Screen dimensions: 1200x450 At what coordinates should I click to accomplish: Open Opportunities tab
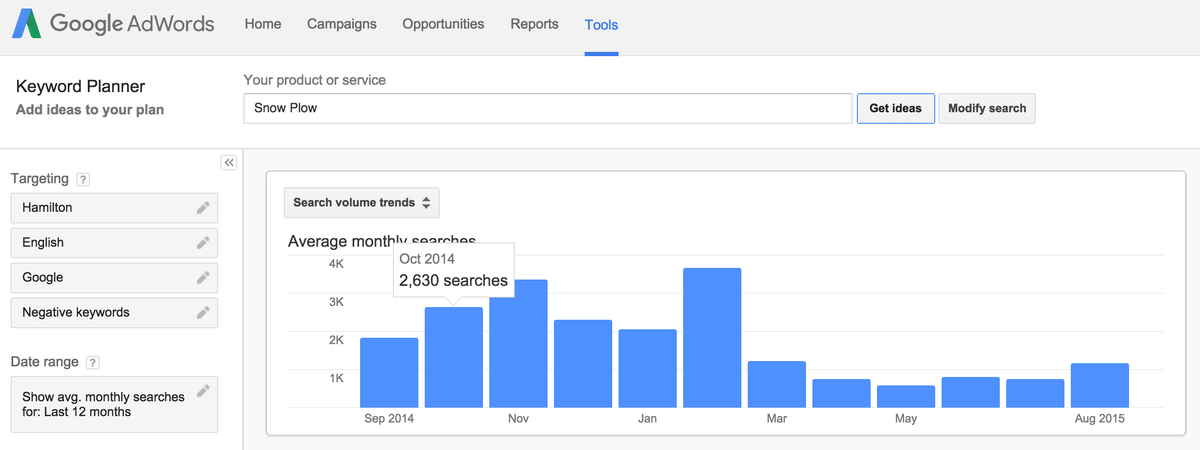[x=443, y=24]
